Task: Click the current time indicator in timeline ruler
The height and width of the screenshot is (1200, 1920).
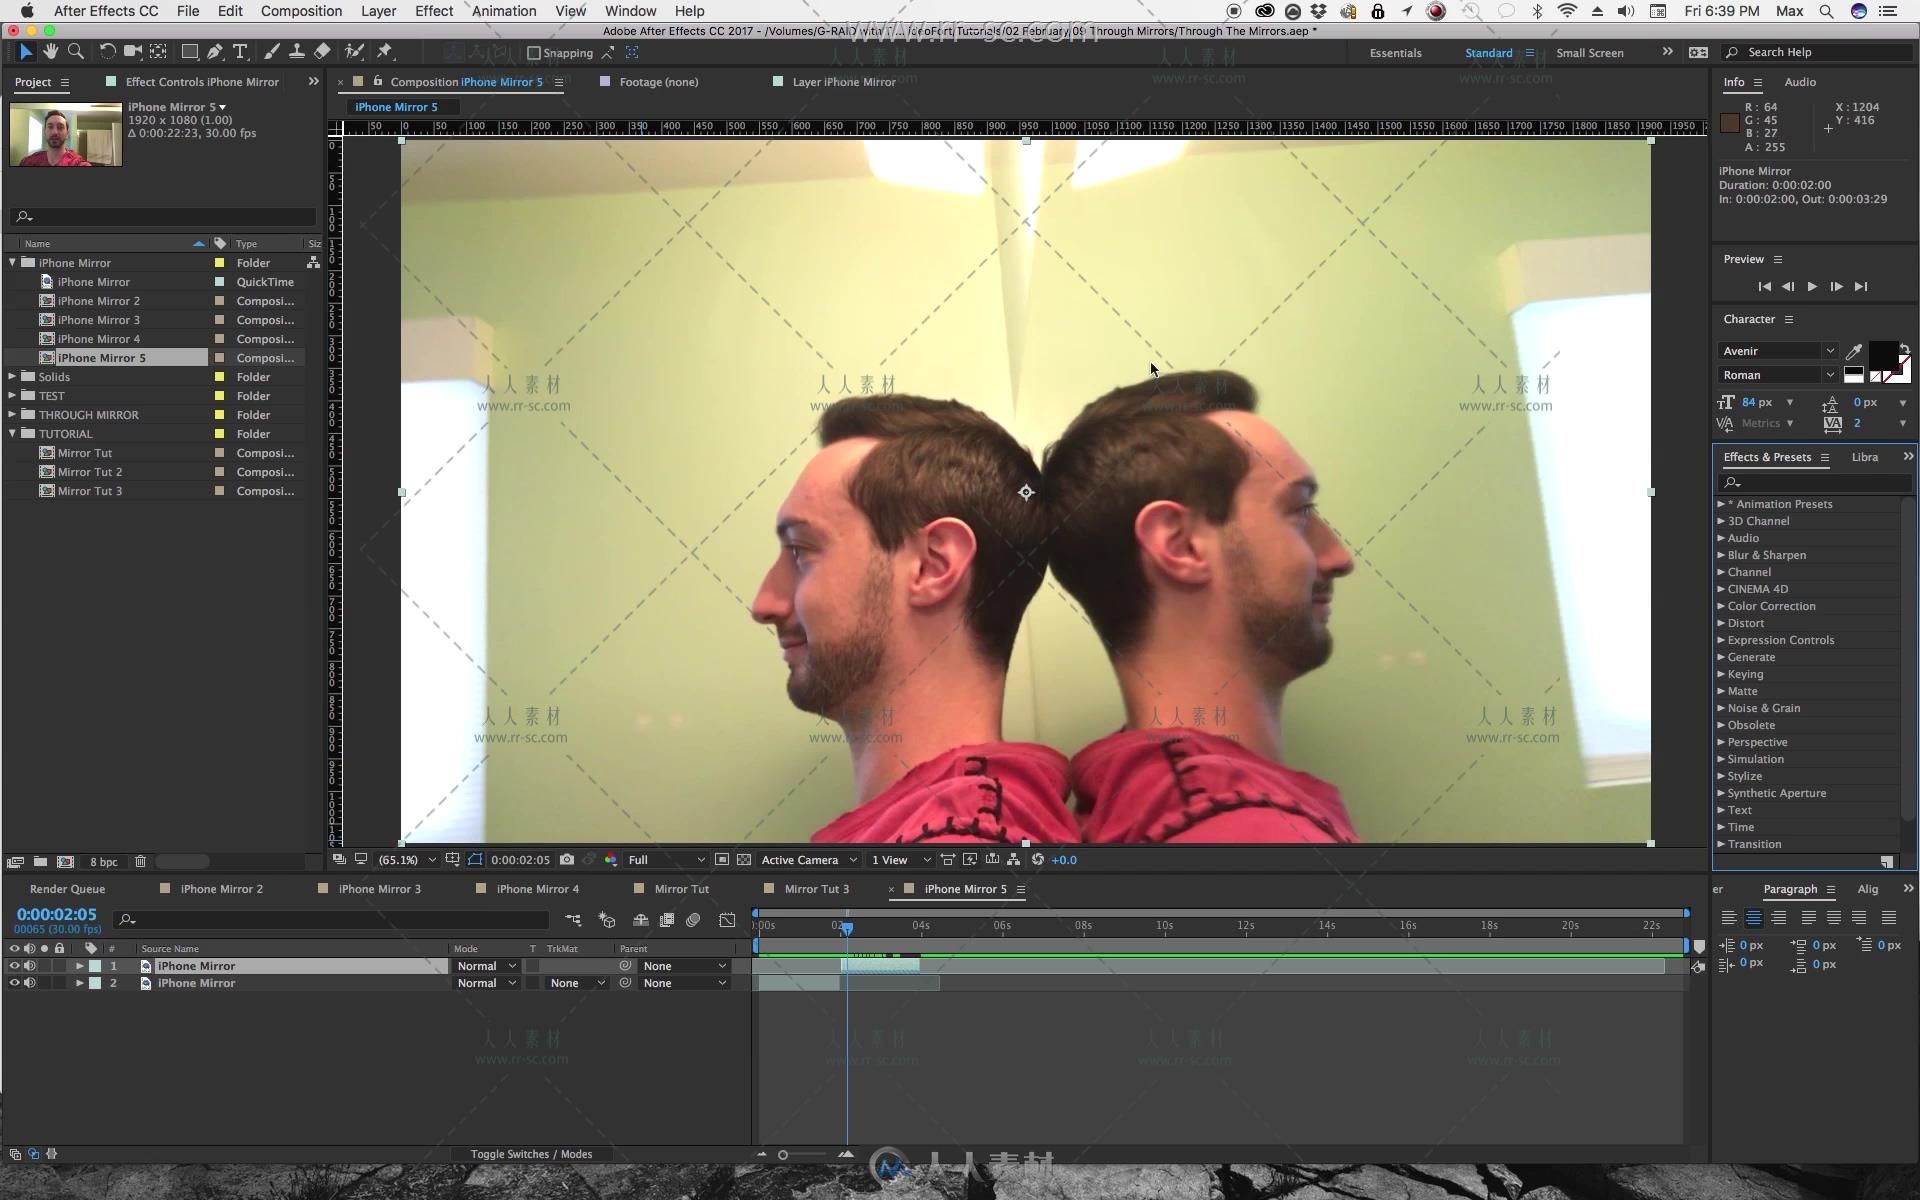Action: tap(847, 927)
